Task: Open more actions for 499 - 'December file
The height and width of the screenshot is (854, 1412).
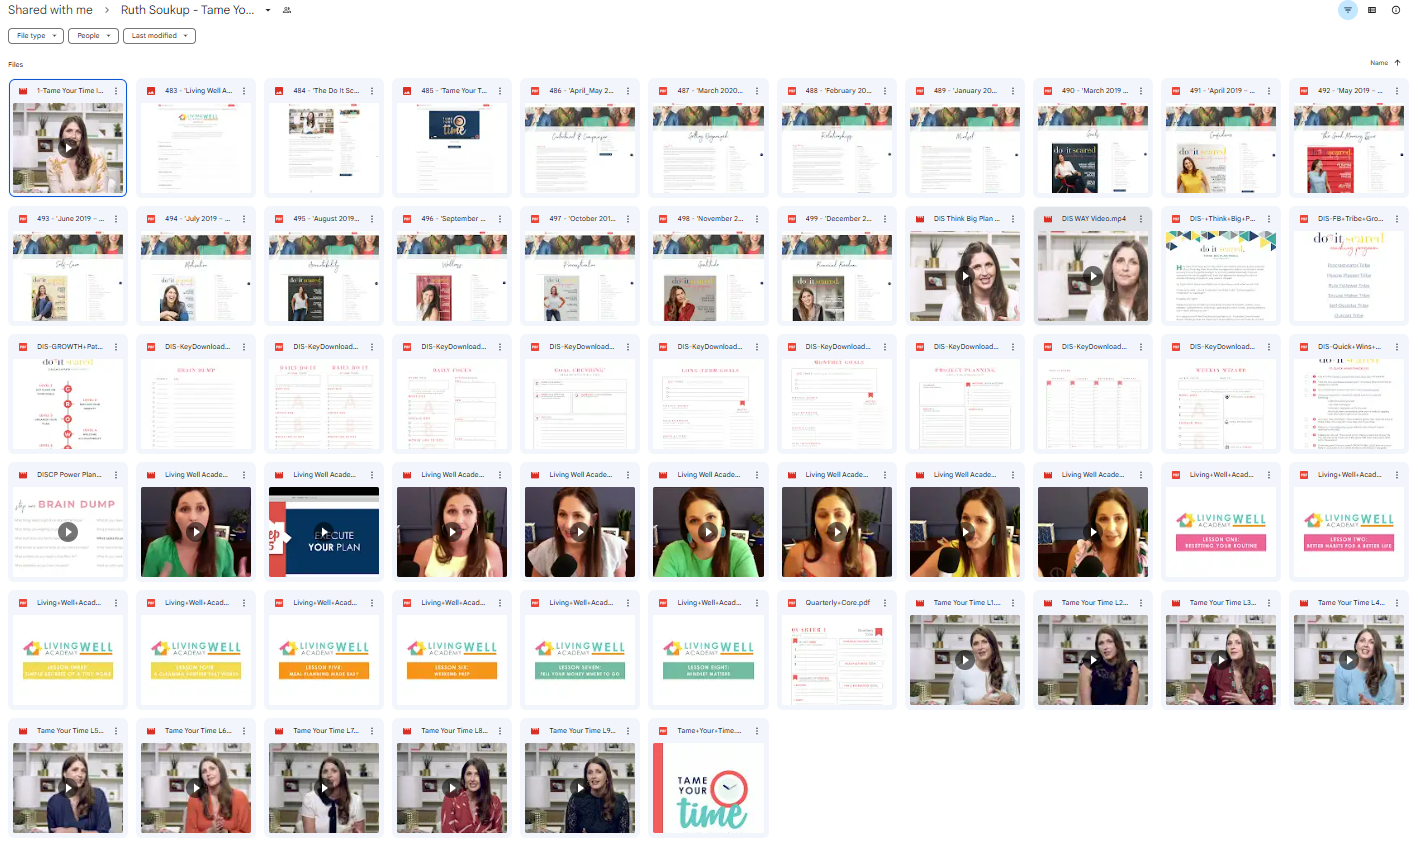Action: tap(885, 219)
